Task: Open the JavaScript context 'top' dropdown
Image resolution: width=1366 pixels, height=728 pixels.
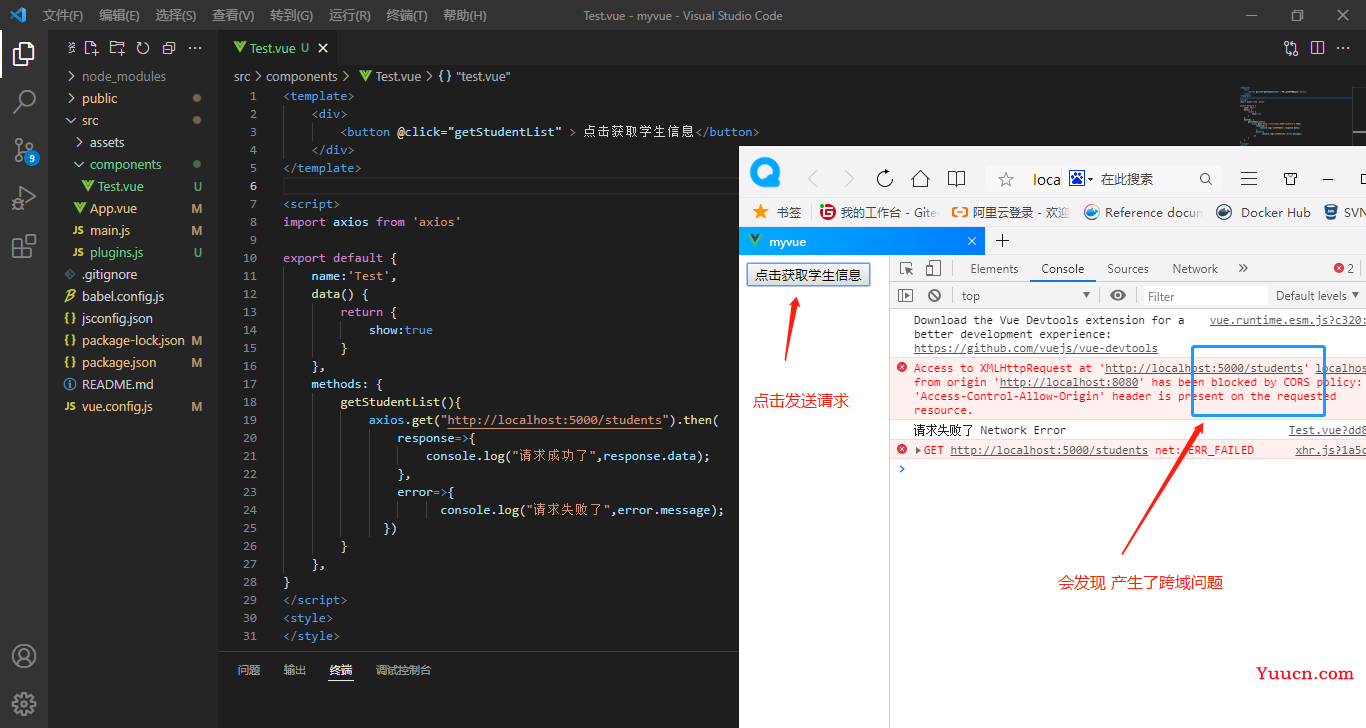Action: pos(1025,296)
